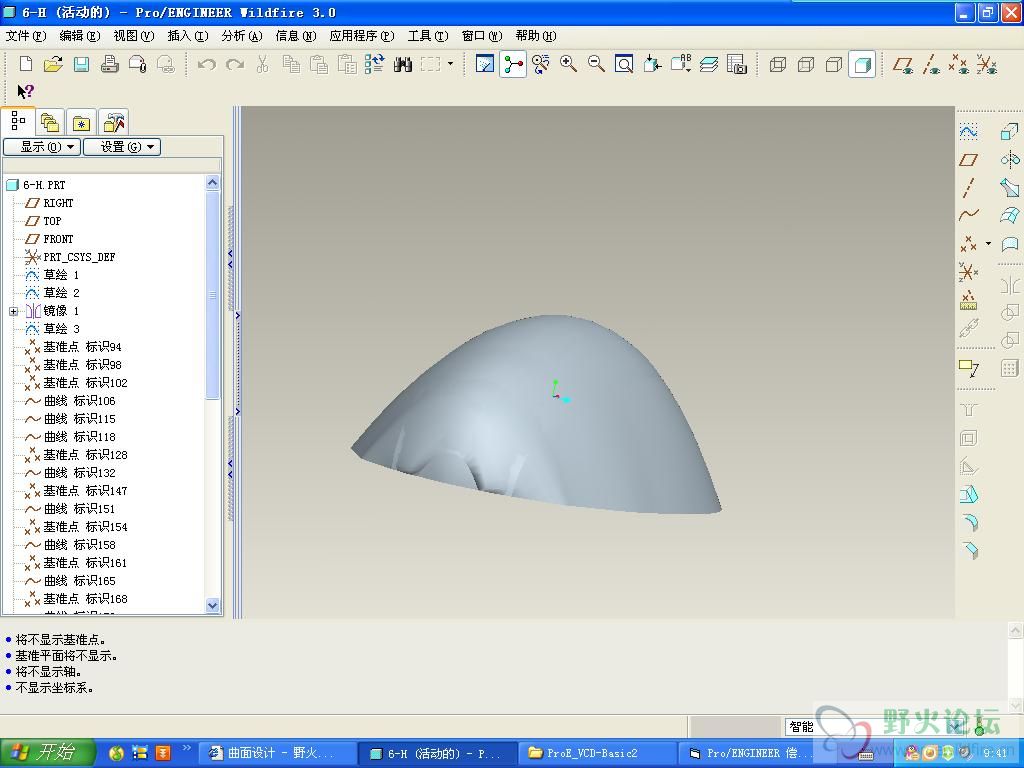Click the Undo arrow in the toolbar
Viewport: 1024px width, 768px height.
click(x=206, y=64)
